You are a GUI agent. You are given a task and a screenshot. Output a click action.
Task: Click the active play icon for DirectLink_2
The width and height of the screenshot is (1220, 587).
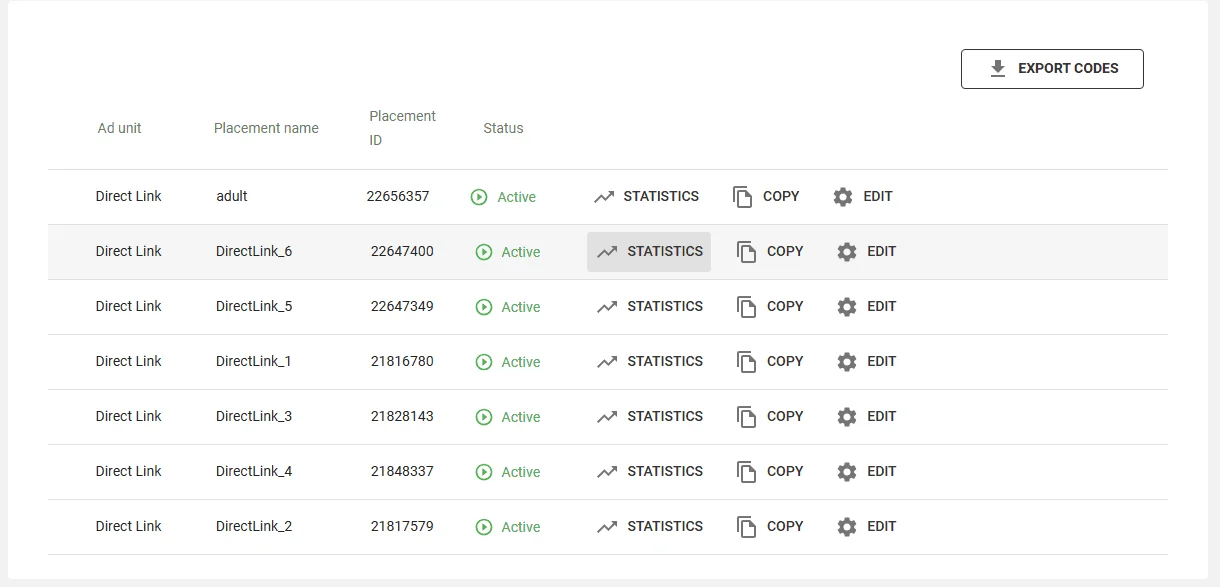(484, 527)
